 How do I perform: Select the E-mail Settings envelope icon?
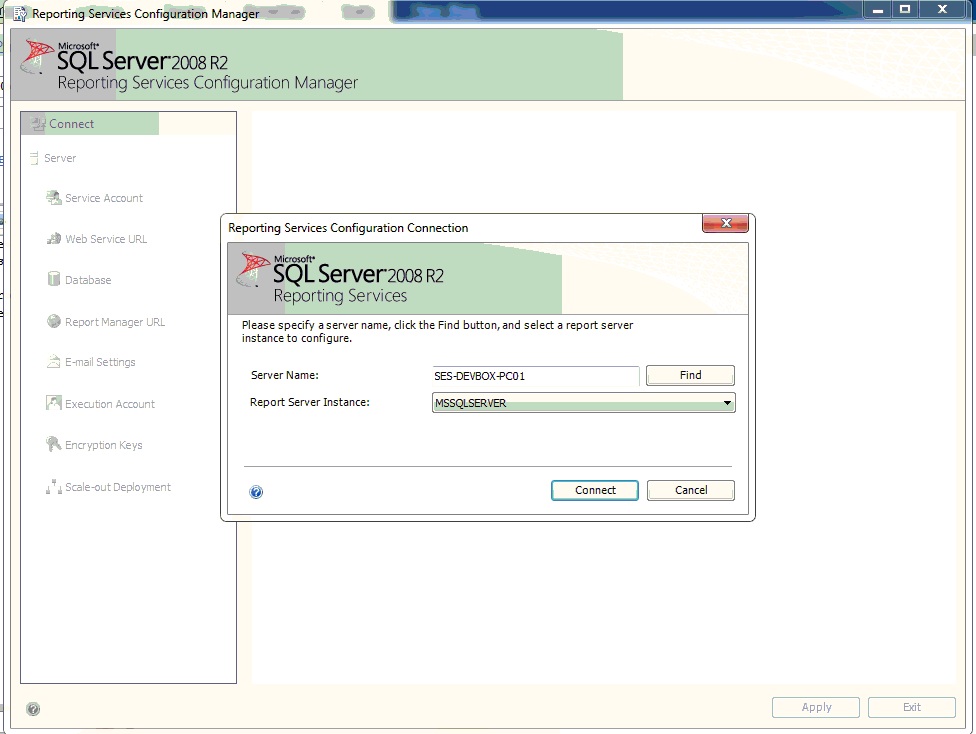pos(51,361)
